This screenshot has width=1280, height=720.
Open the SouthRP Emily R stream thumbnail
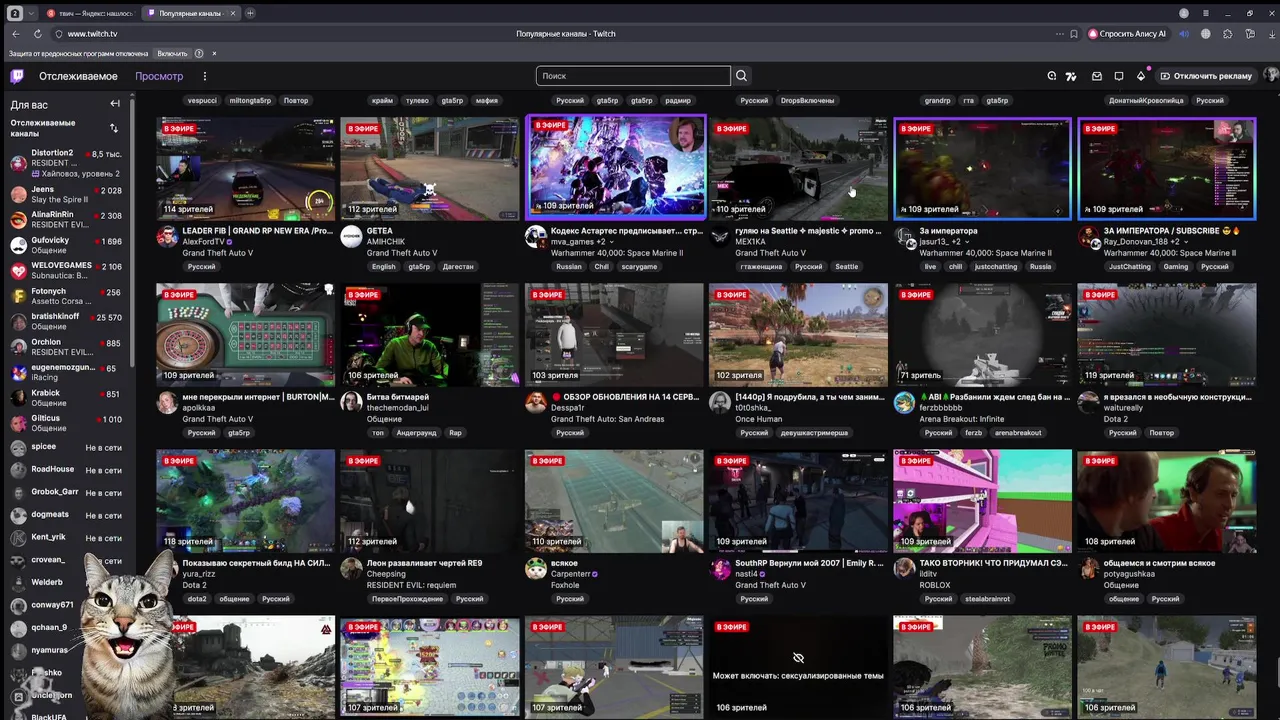click(x=798, y=500)
